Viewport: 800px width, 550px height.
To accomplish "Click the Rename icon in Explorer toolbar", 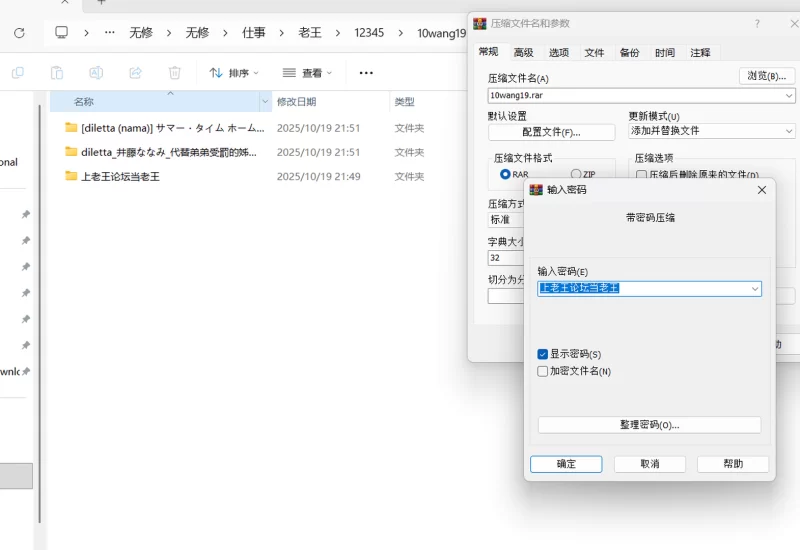I will [96, 72].
